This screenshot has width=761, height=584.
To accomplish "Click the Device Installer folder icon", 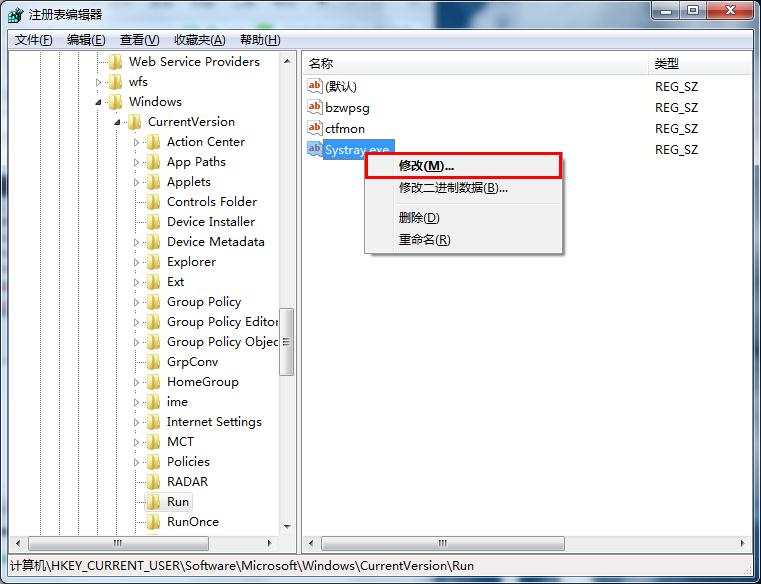I will click(153, 222).
